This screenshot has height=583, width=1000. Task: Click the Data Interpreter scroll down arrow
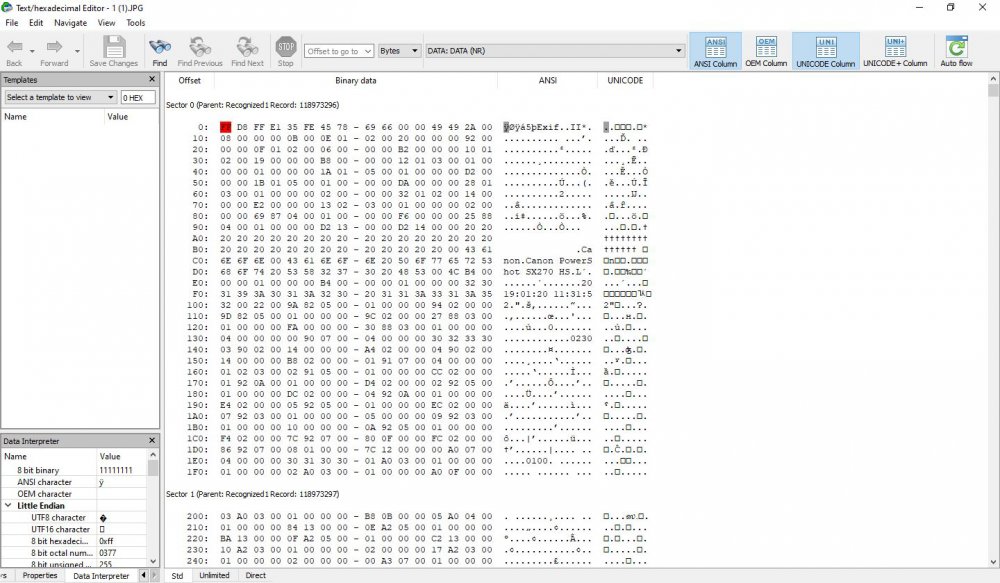click(153, 561)
